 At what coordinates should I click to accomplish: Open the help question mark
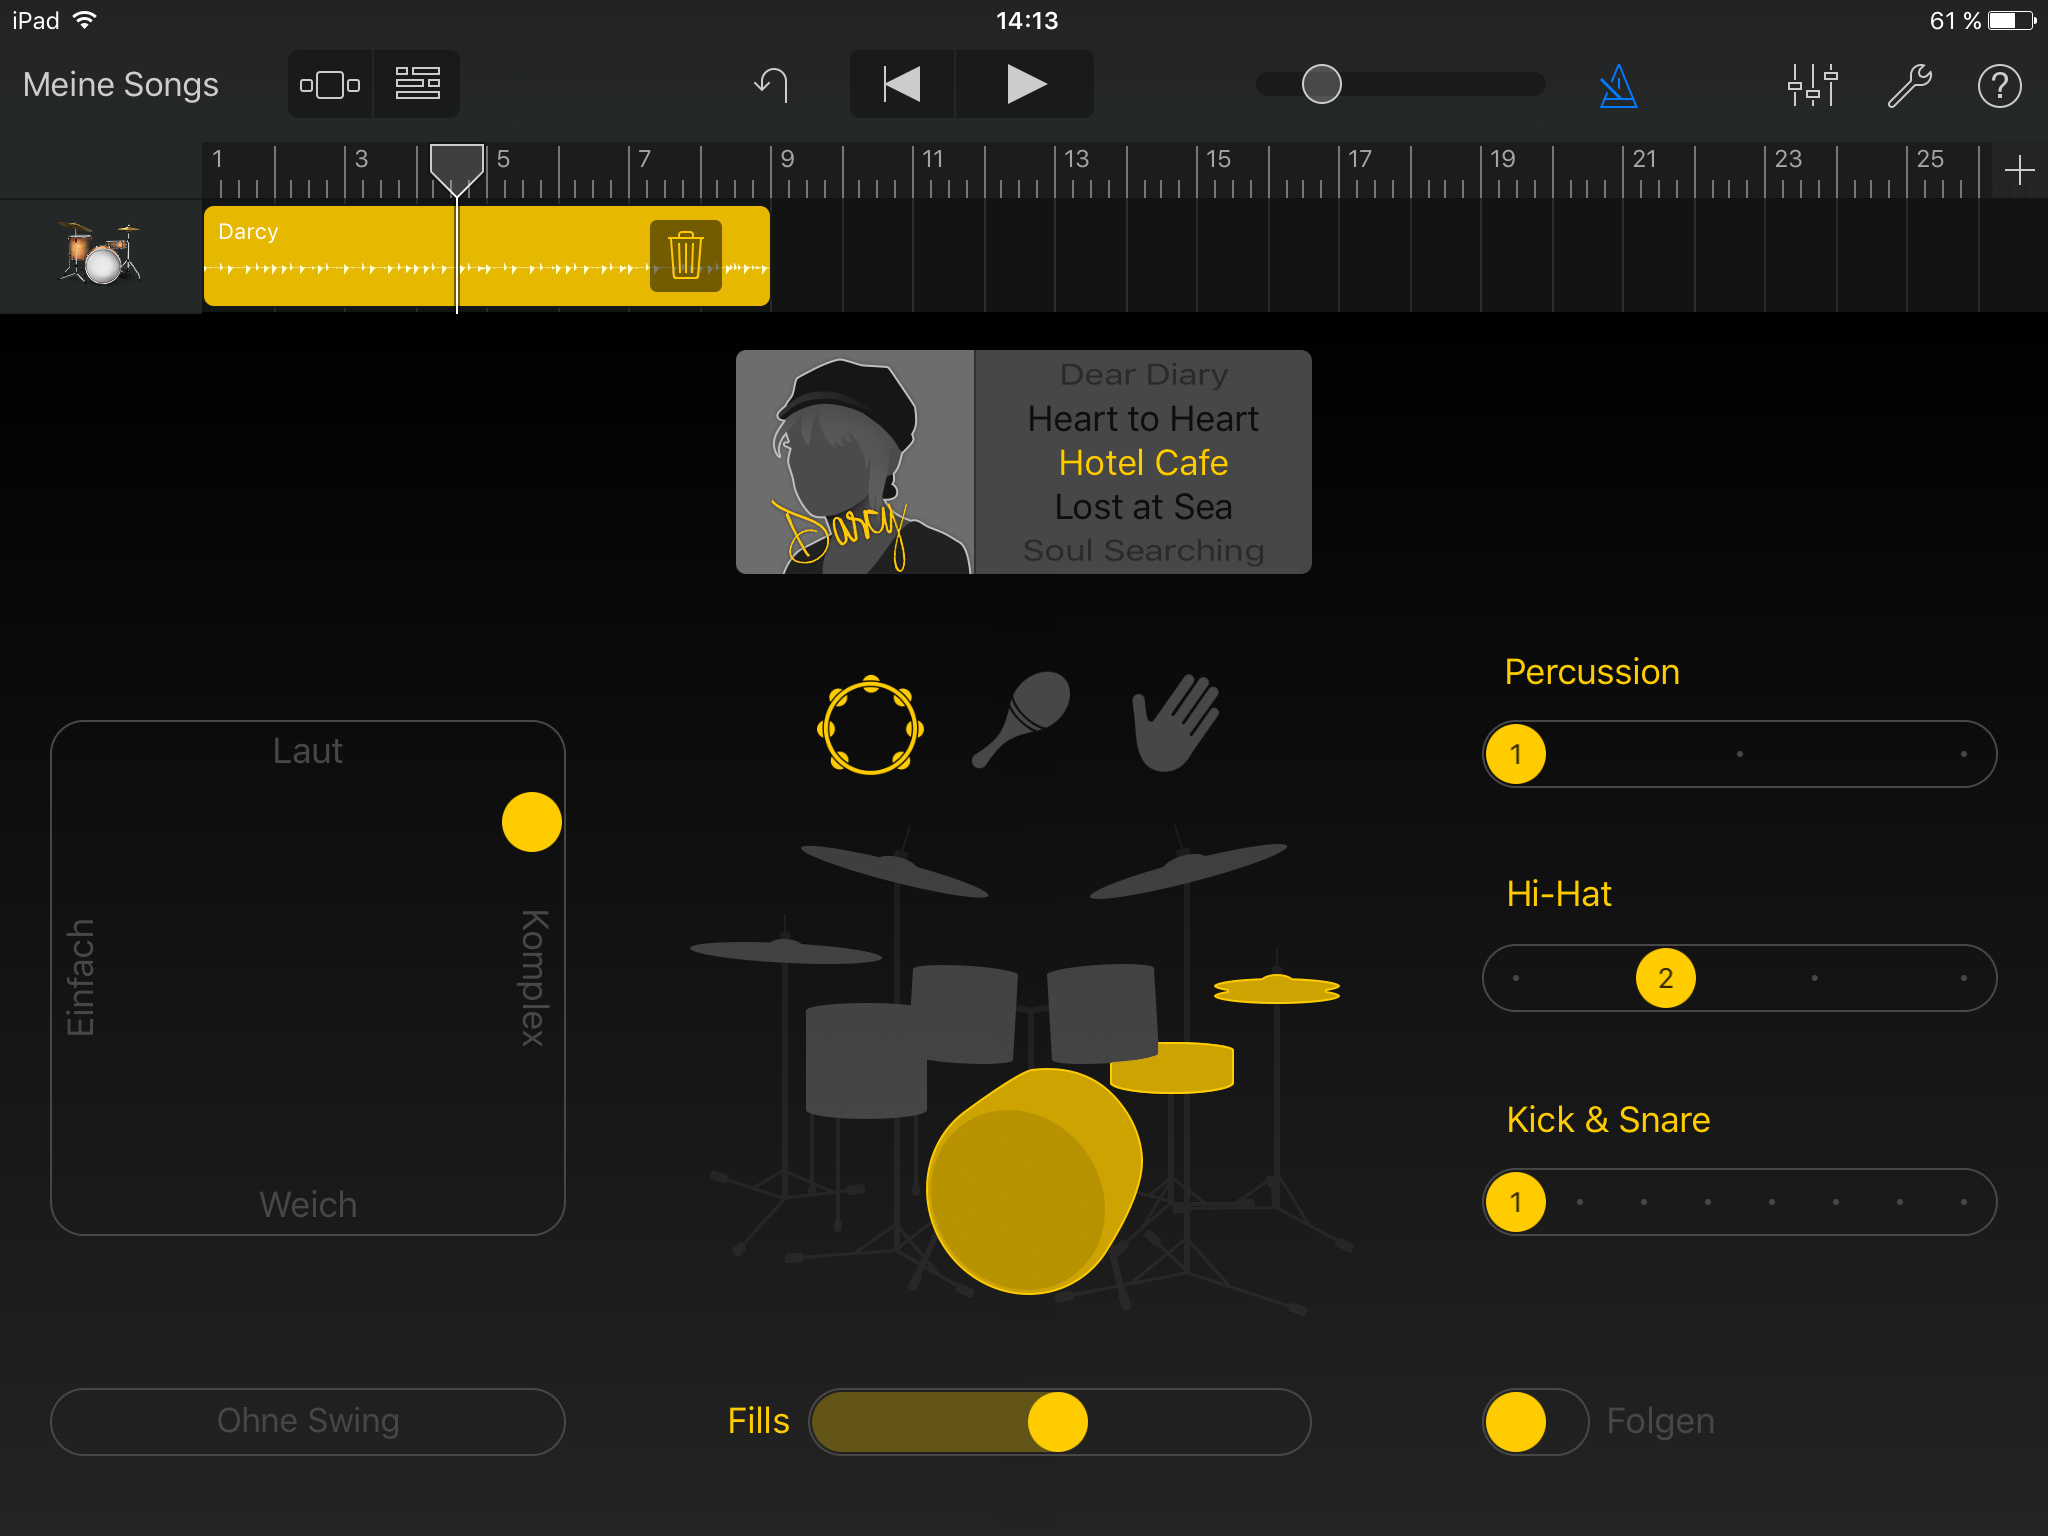tap(1999, 86)
